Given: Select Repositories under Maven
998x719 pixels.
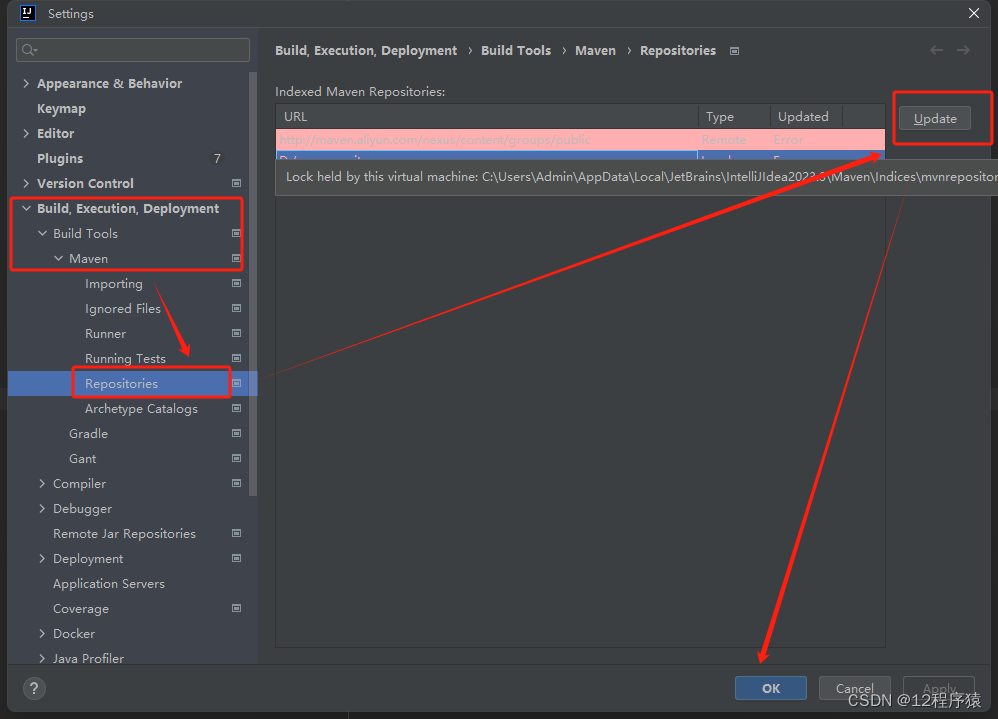Looking at the screenshot, I should (x=122, y=384).
